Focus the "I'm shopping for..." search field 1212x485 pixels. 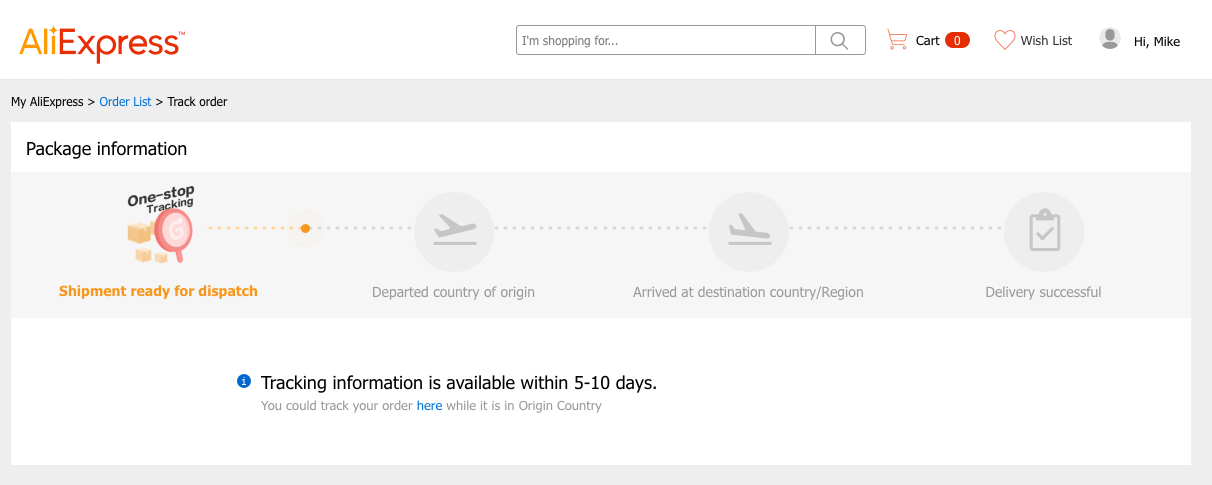point(667,40)
